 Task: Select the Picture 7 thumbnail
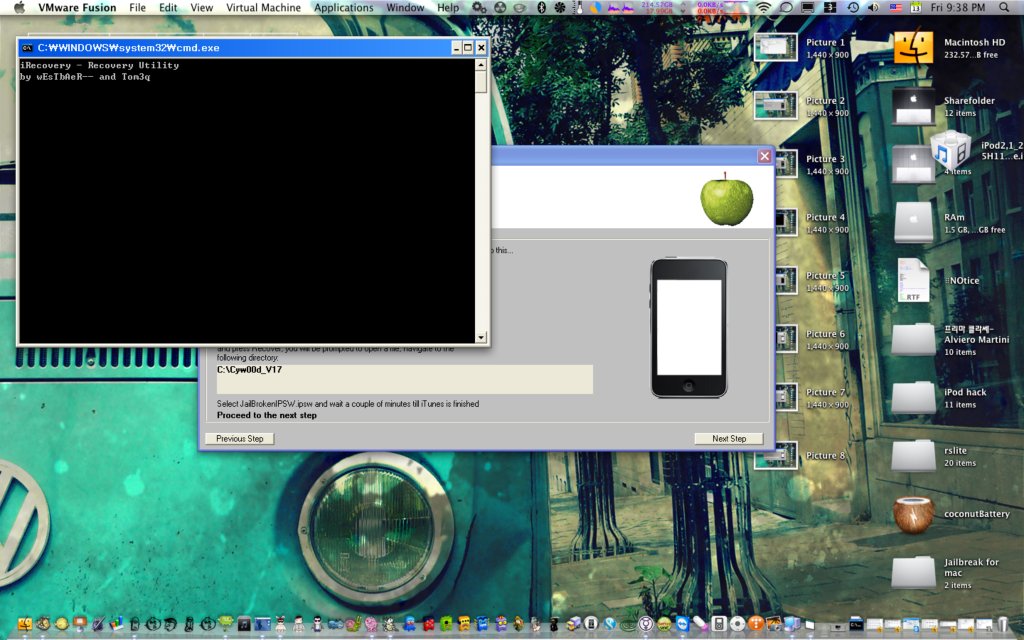click(x=786, y=398)
